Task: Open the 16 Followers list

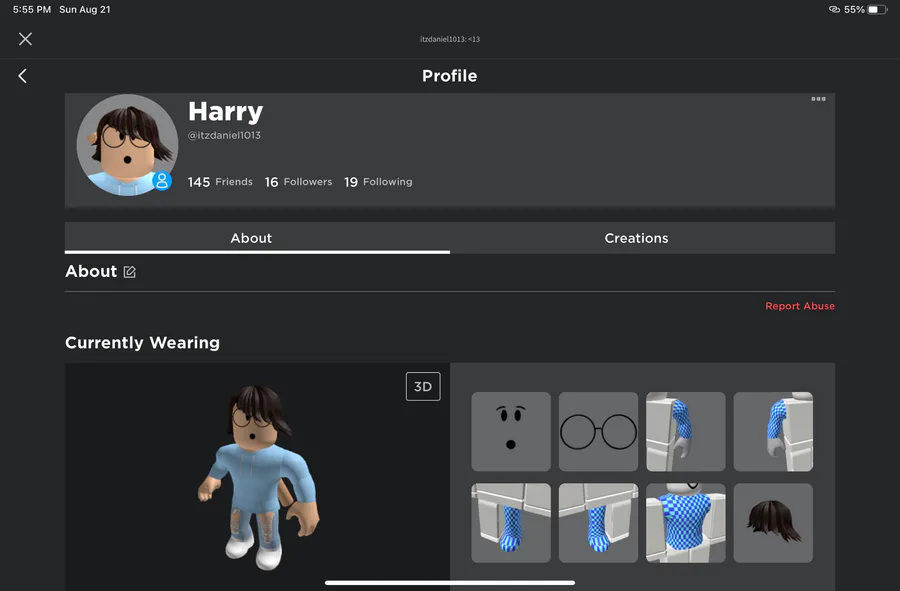Action: [298, 182]
